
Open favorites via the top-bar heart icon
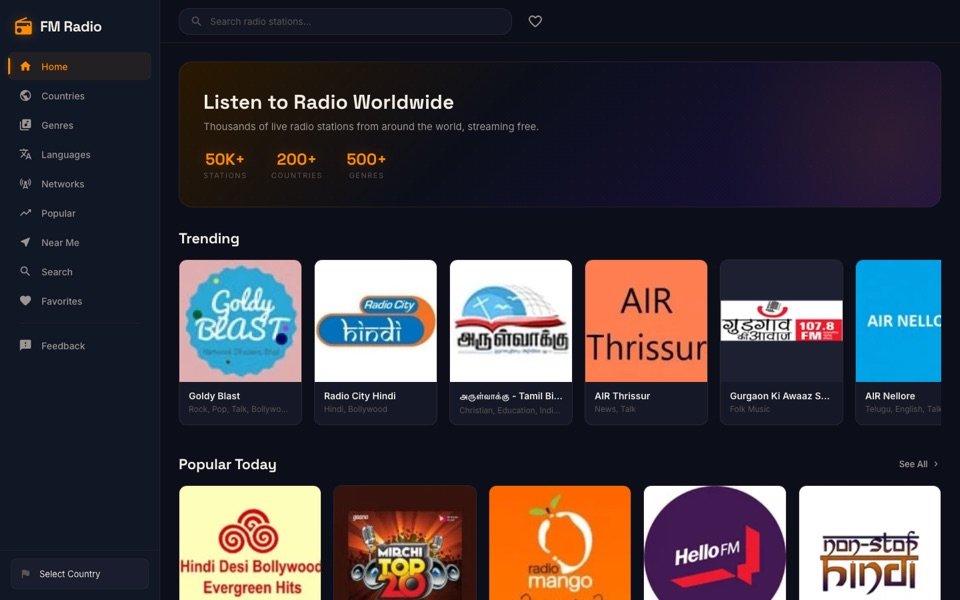click(x=535, y=21)
